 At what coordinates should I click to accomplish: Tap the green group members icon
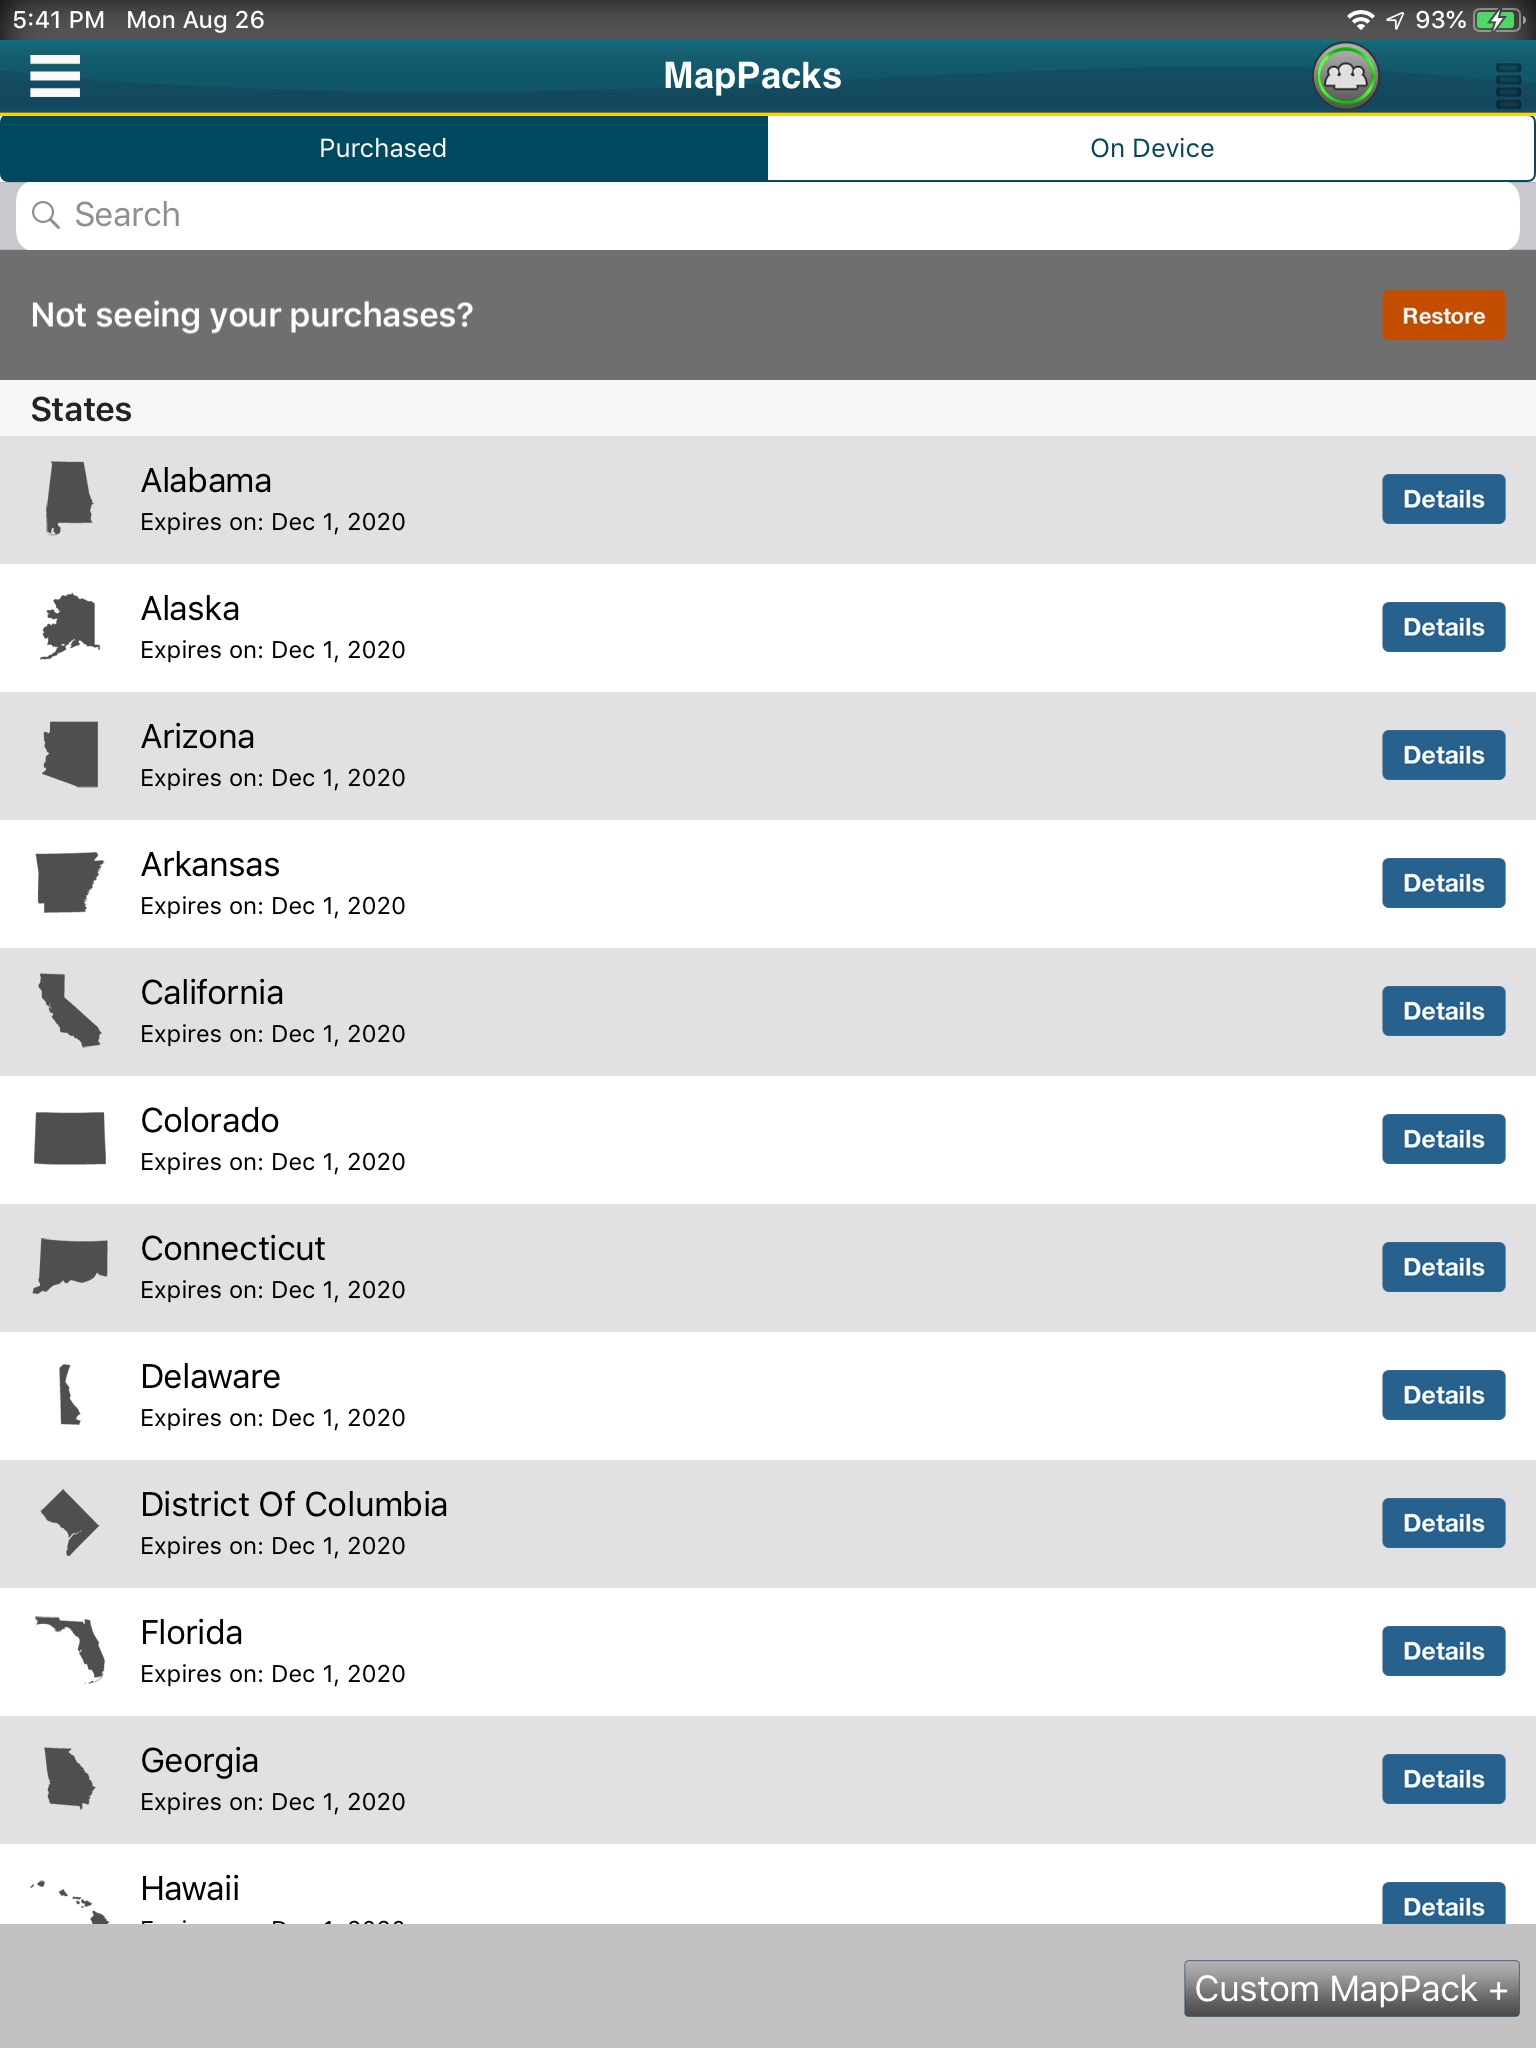(1345, 76)
